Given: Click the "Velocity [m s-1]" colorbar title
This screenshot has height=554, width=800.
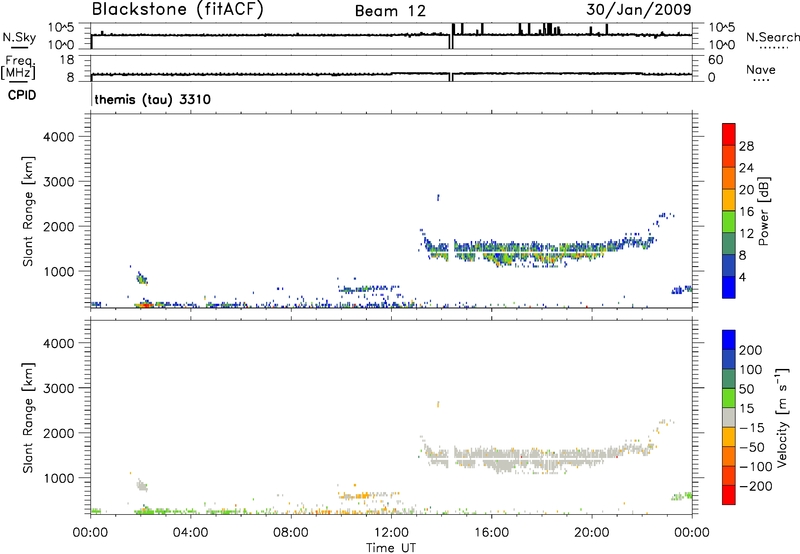Looking at the screenshot, I should pos(782,417).
